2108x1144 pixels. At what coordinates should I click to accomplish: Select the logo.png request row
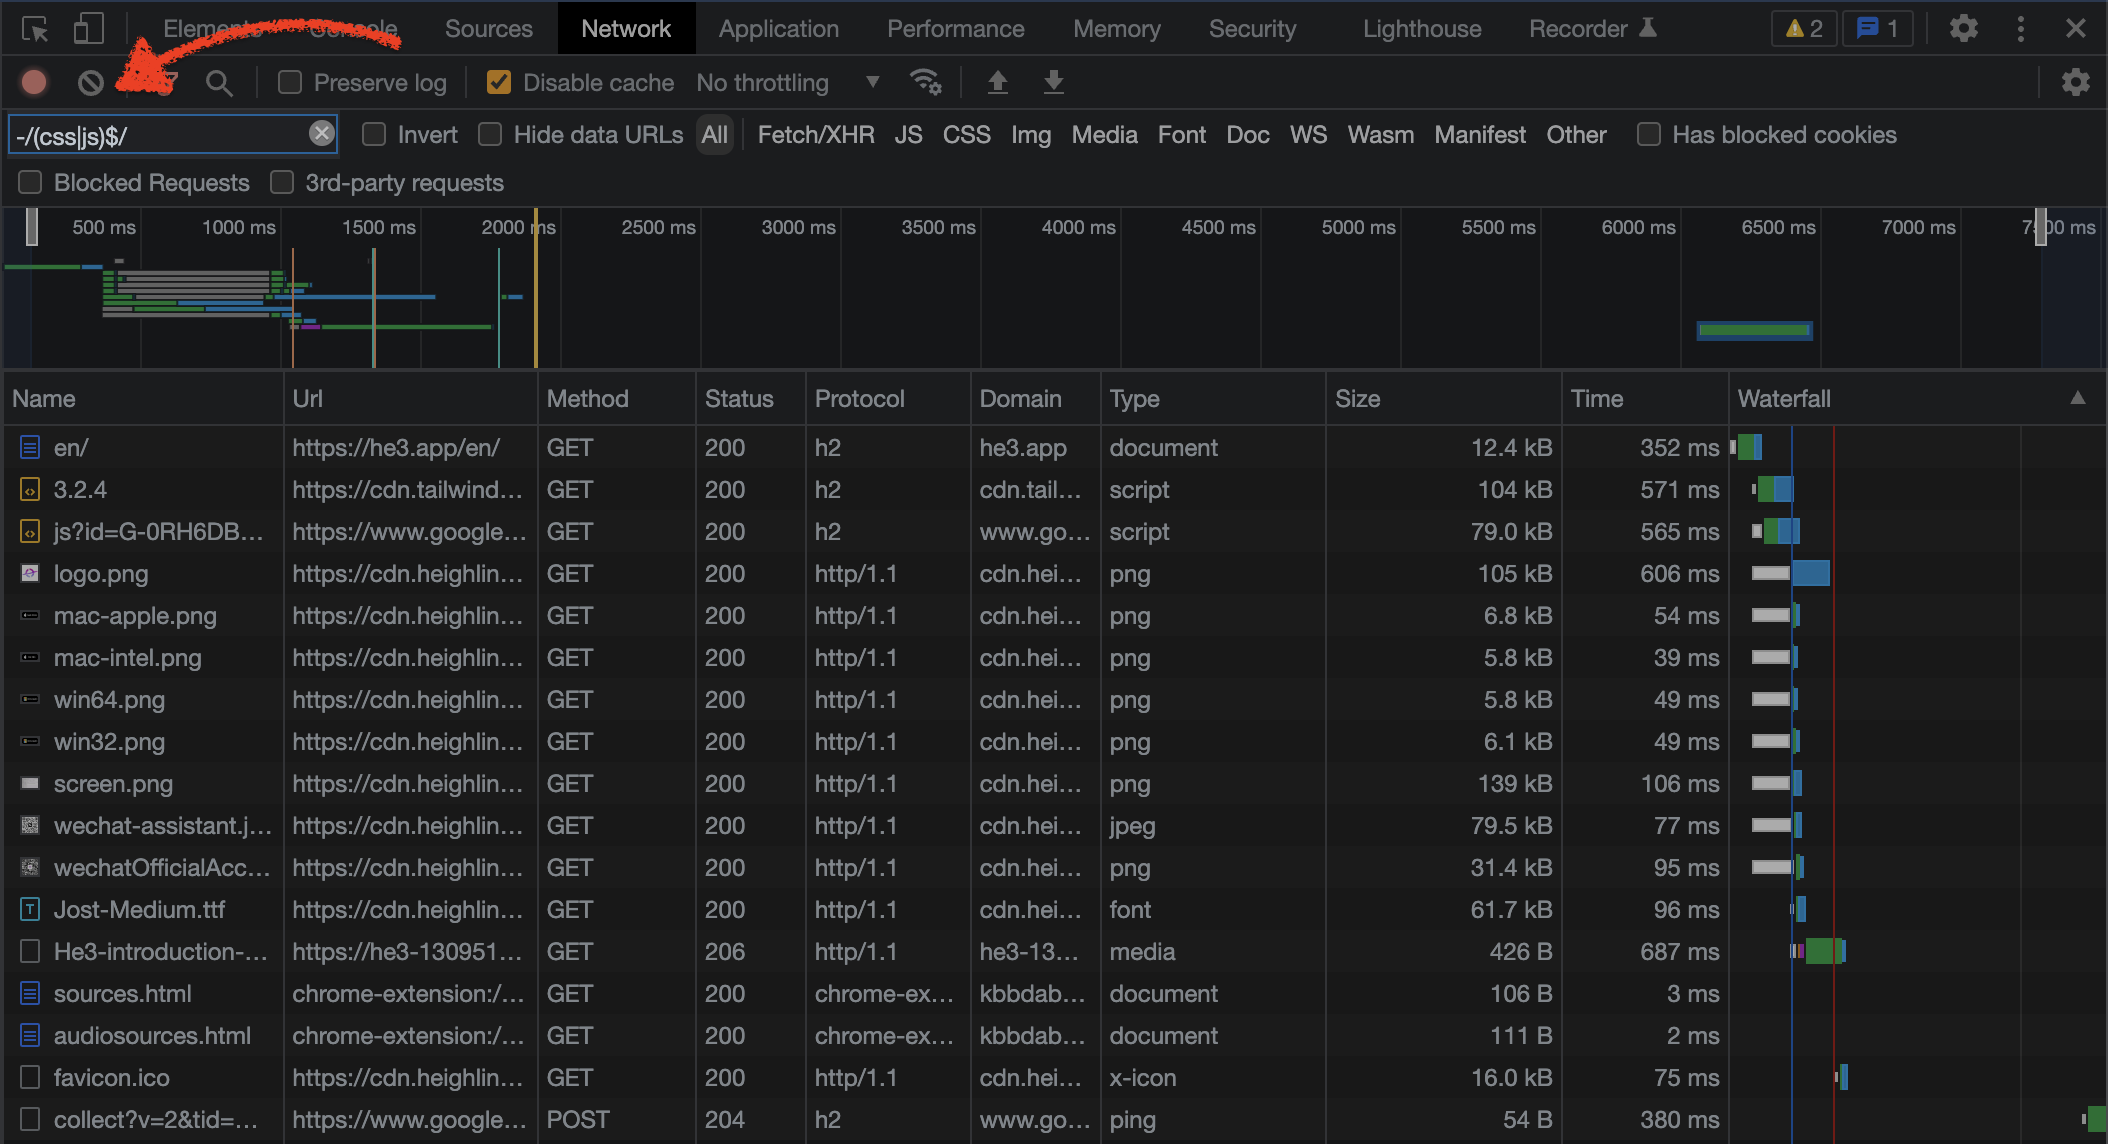pyautogui.click(x=100, y=574)
